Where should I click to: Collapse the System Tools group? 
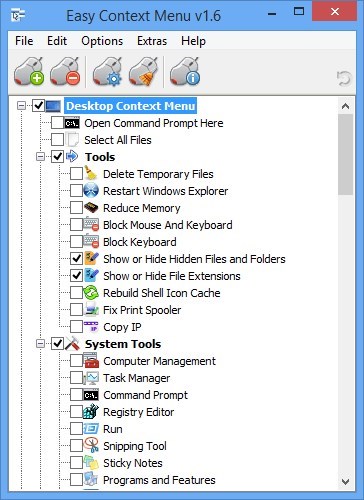(x=40, y=344)
